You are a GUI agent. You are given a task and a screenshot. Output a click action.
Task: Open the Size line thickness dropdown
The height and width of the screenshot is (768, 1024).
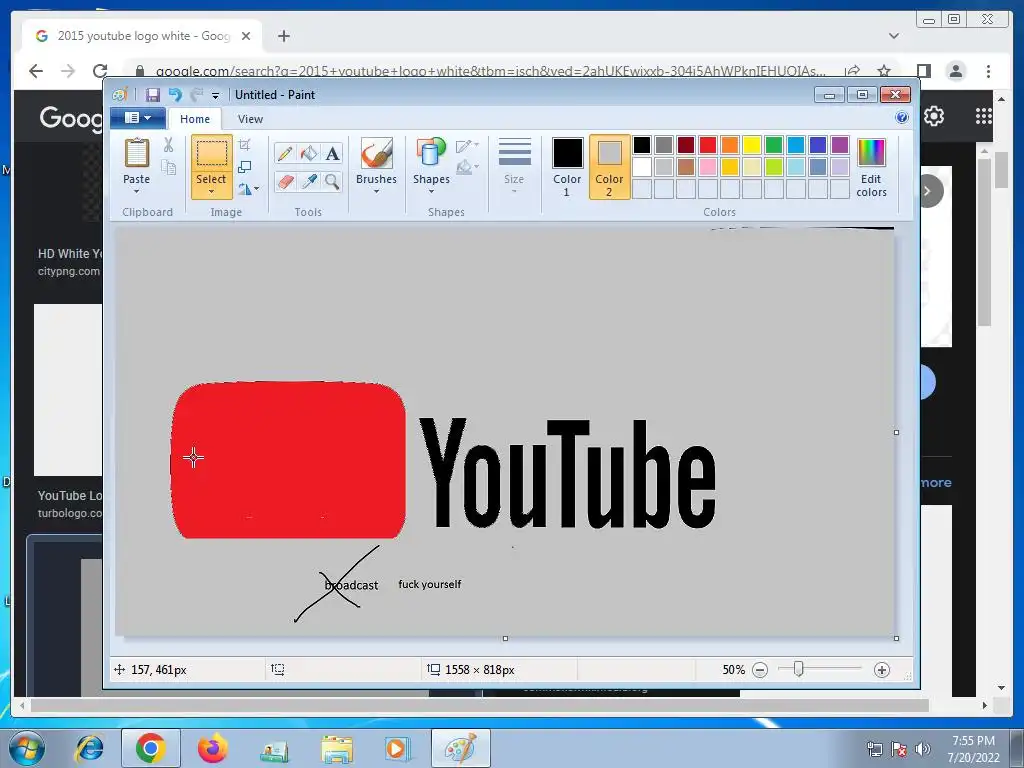[x=514, y=166]
